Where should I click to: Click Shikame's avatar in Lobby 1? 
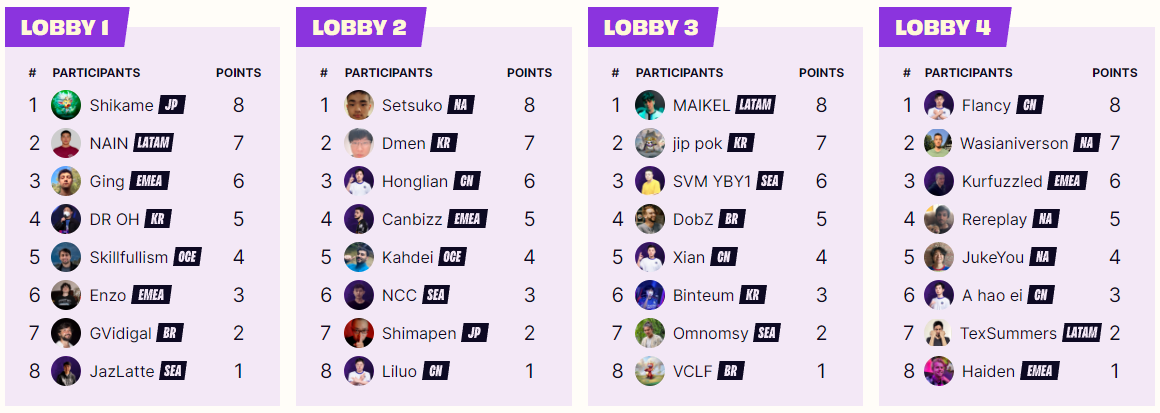pyautogui.click(x=66, y=105)
